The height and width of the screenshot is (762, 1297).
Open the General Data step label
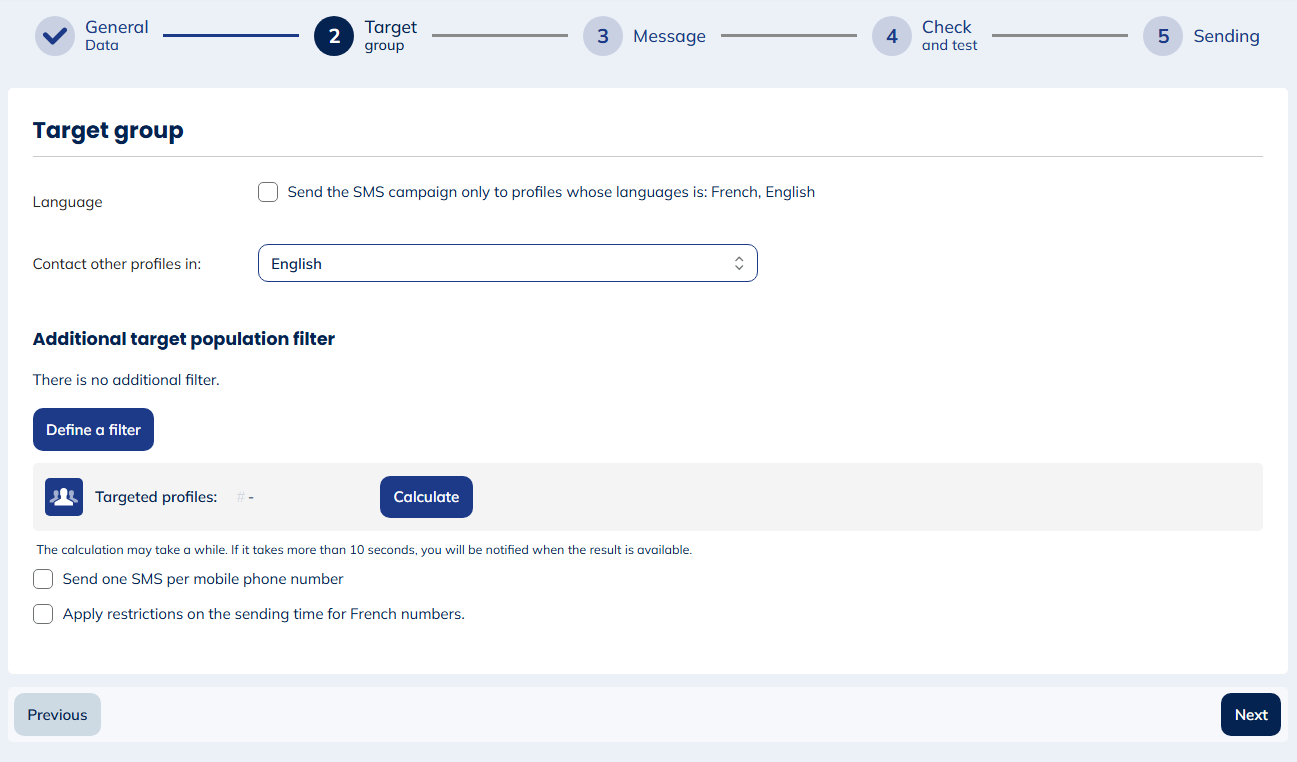[116, 35]
